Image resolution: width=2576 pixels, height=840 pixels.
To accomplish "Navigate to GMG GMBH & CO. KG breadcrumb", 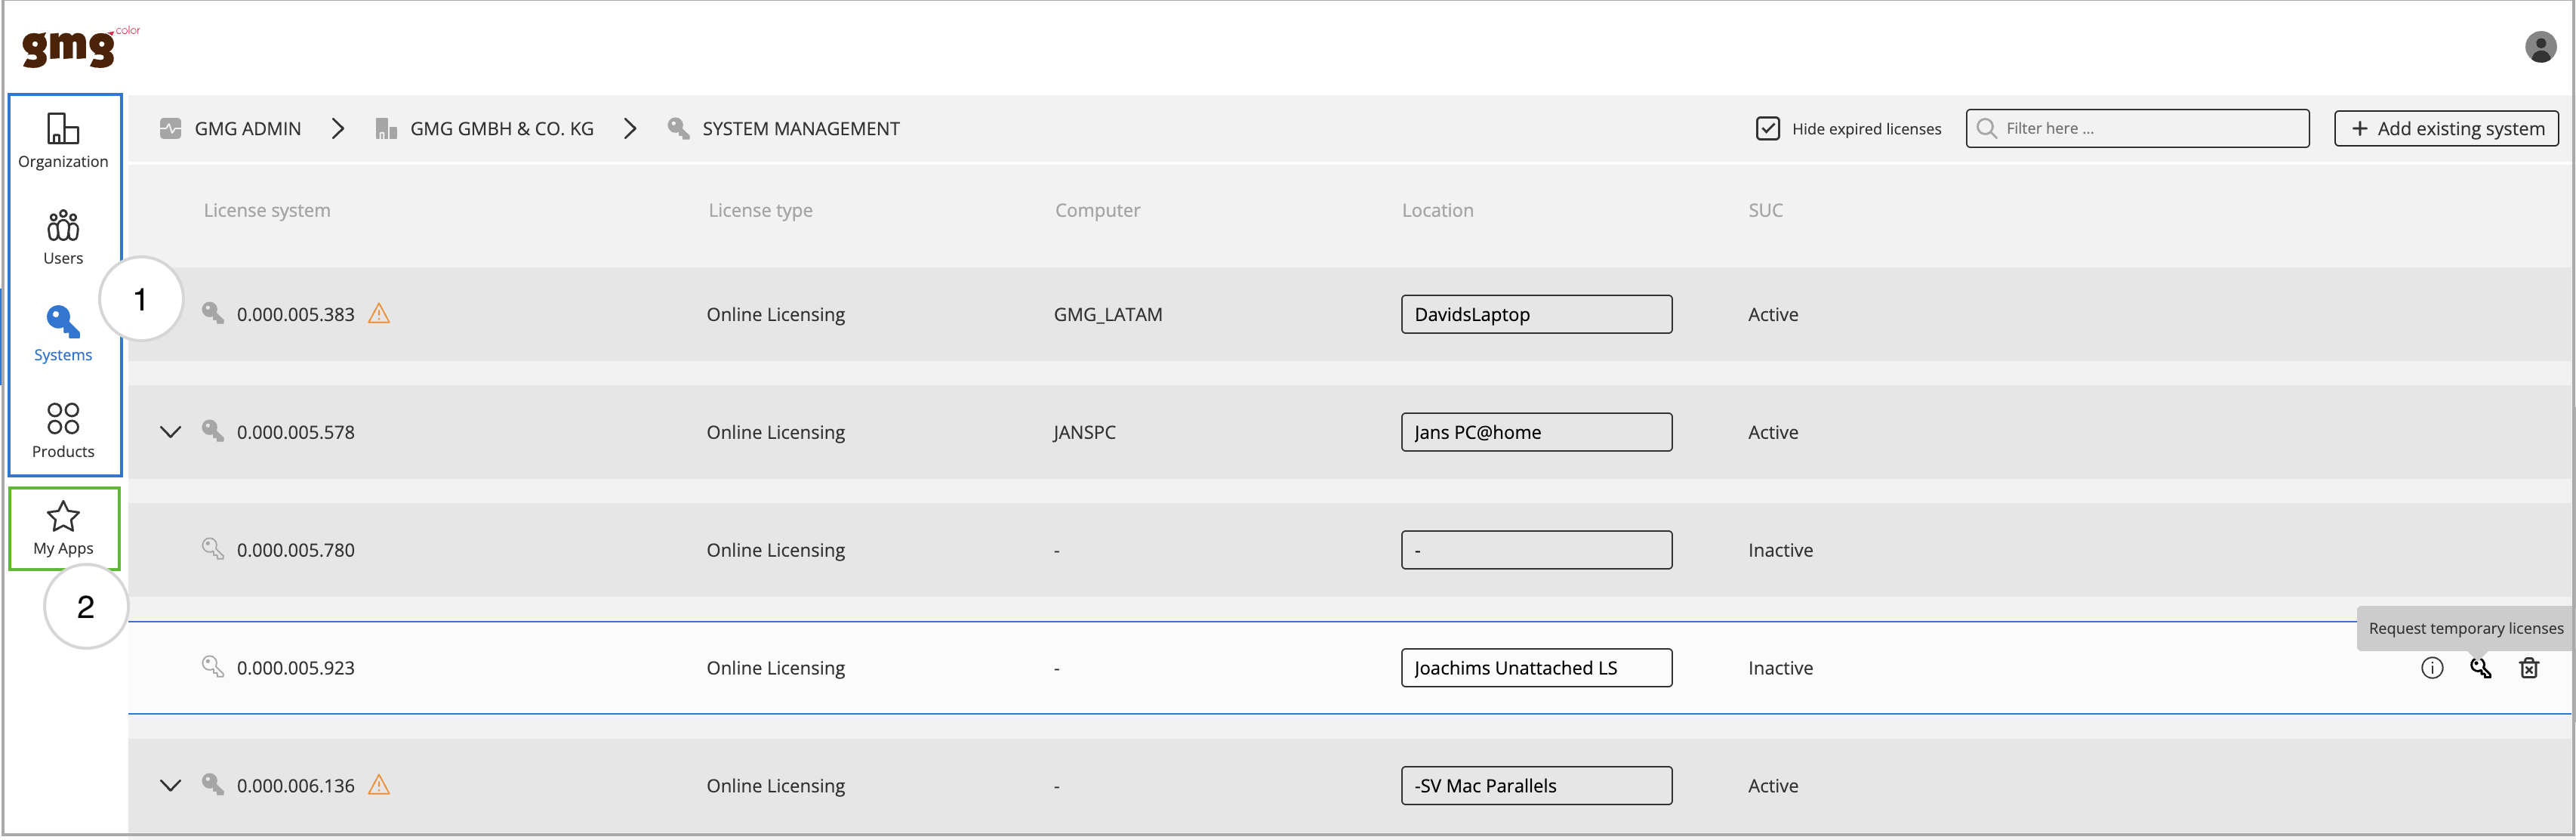I will click(x=502, y=128).
